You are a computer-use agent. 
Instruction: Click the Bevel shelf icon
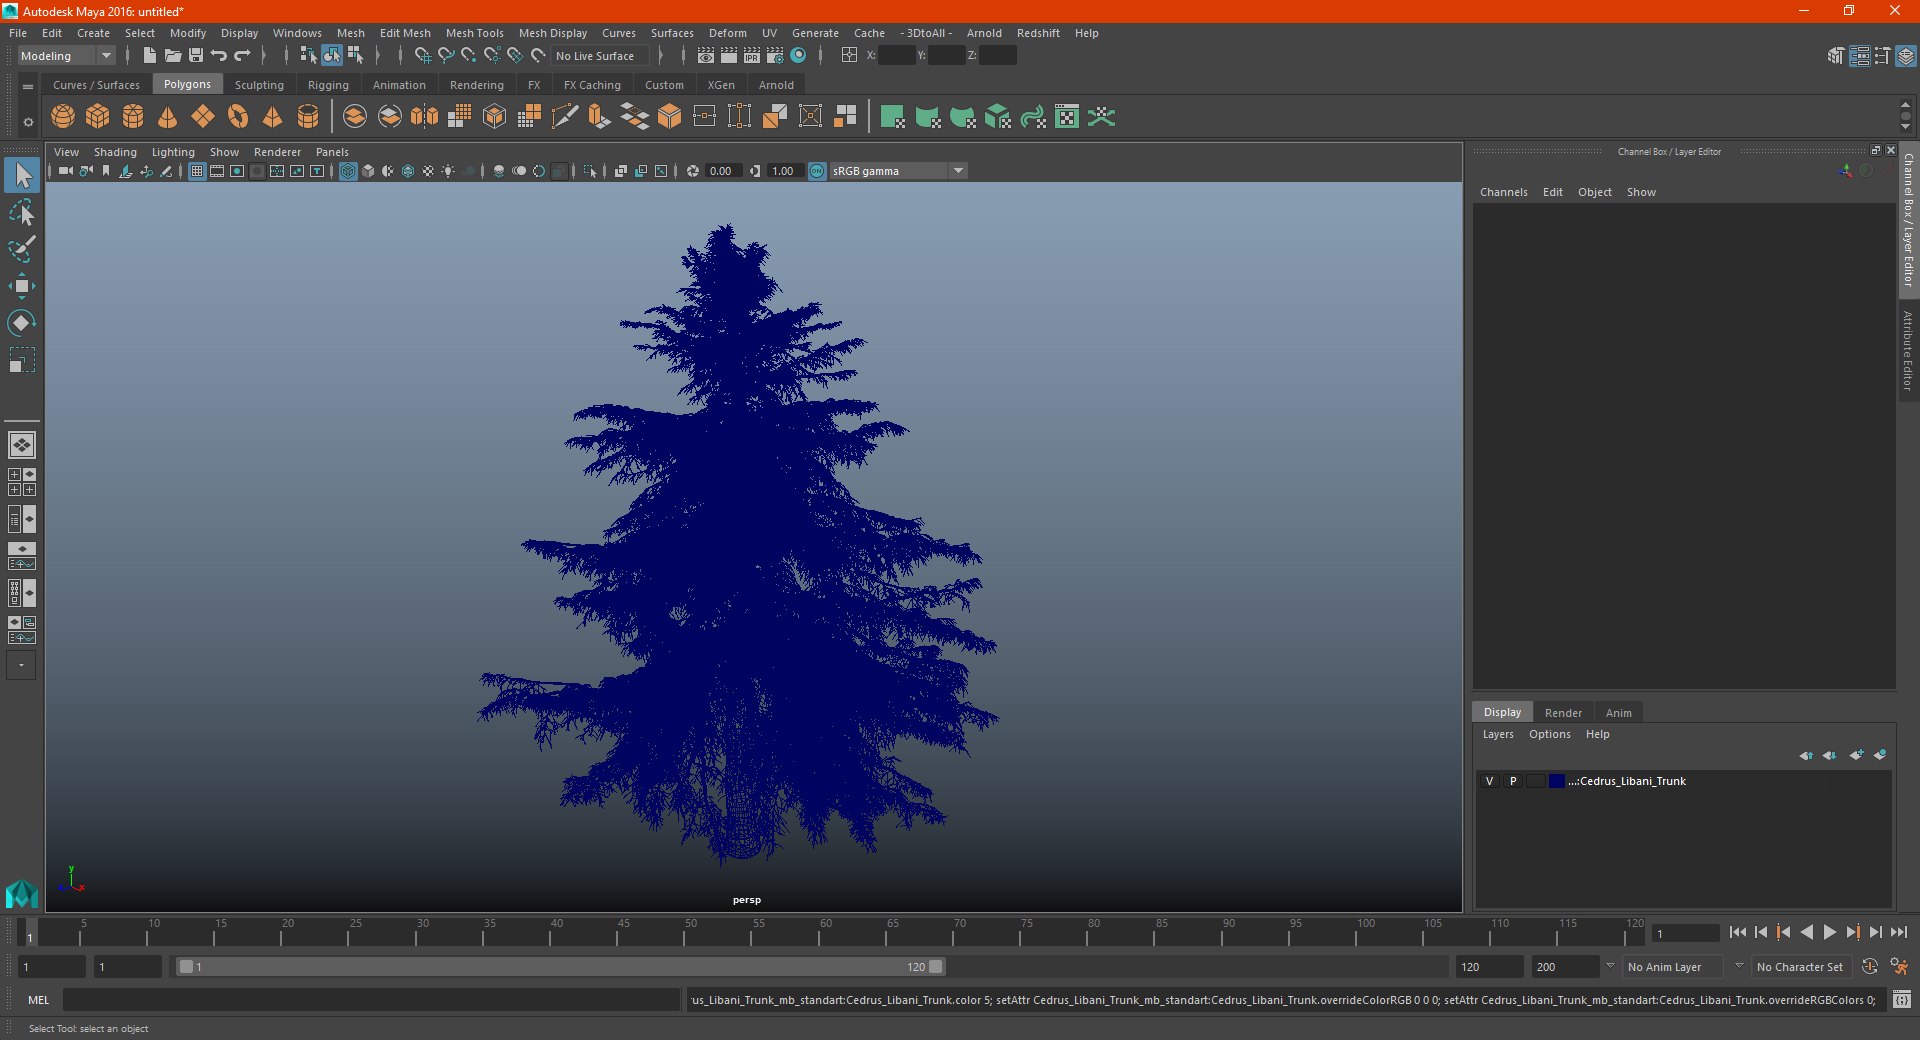[670, 117]
